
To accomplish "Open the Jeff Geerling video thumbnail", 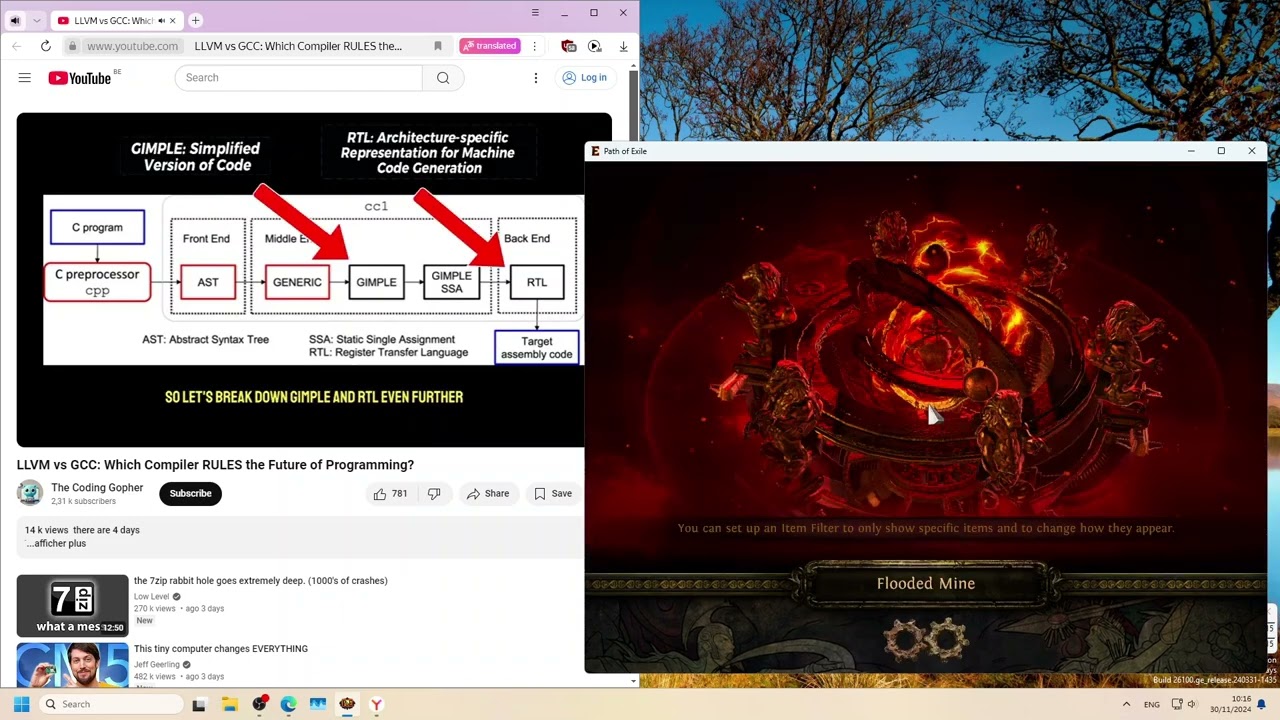I will click(73, 665).
